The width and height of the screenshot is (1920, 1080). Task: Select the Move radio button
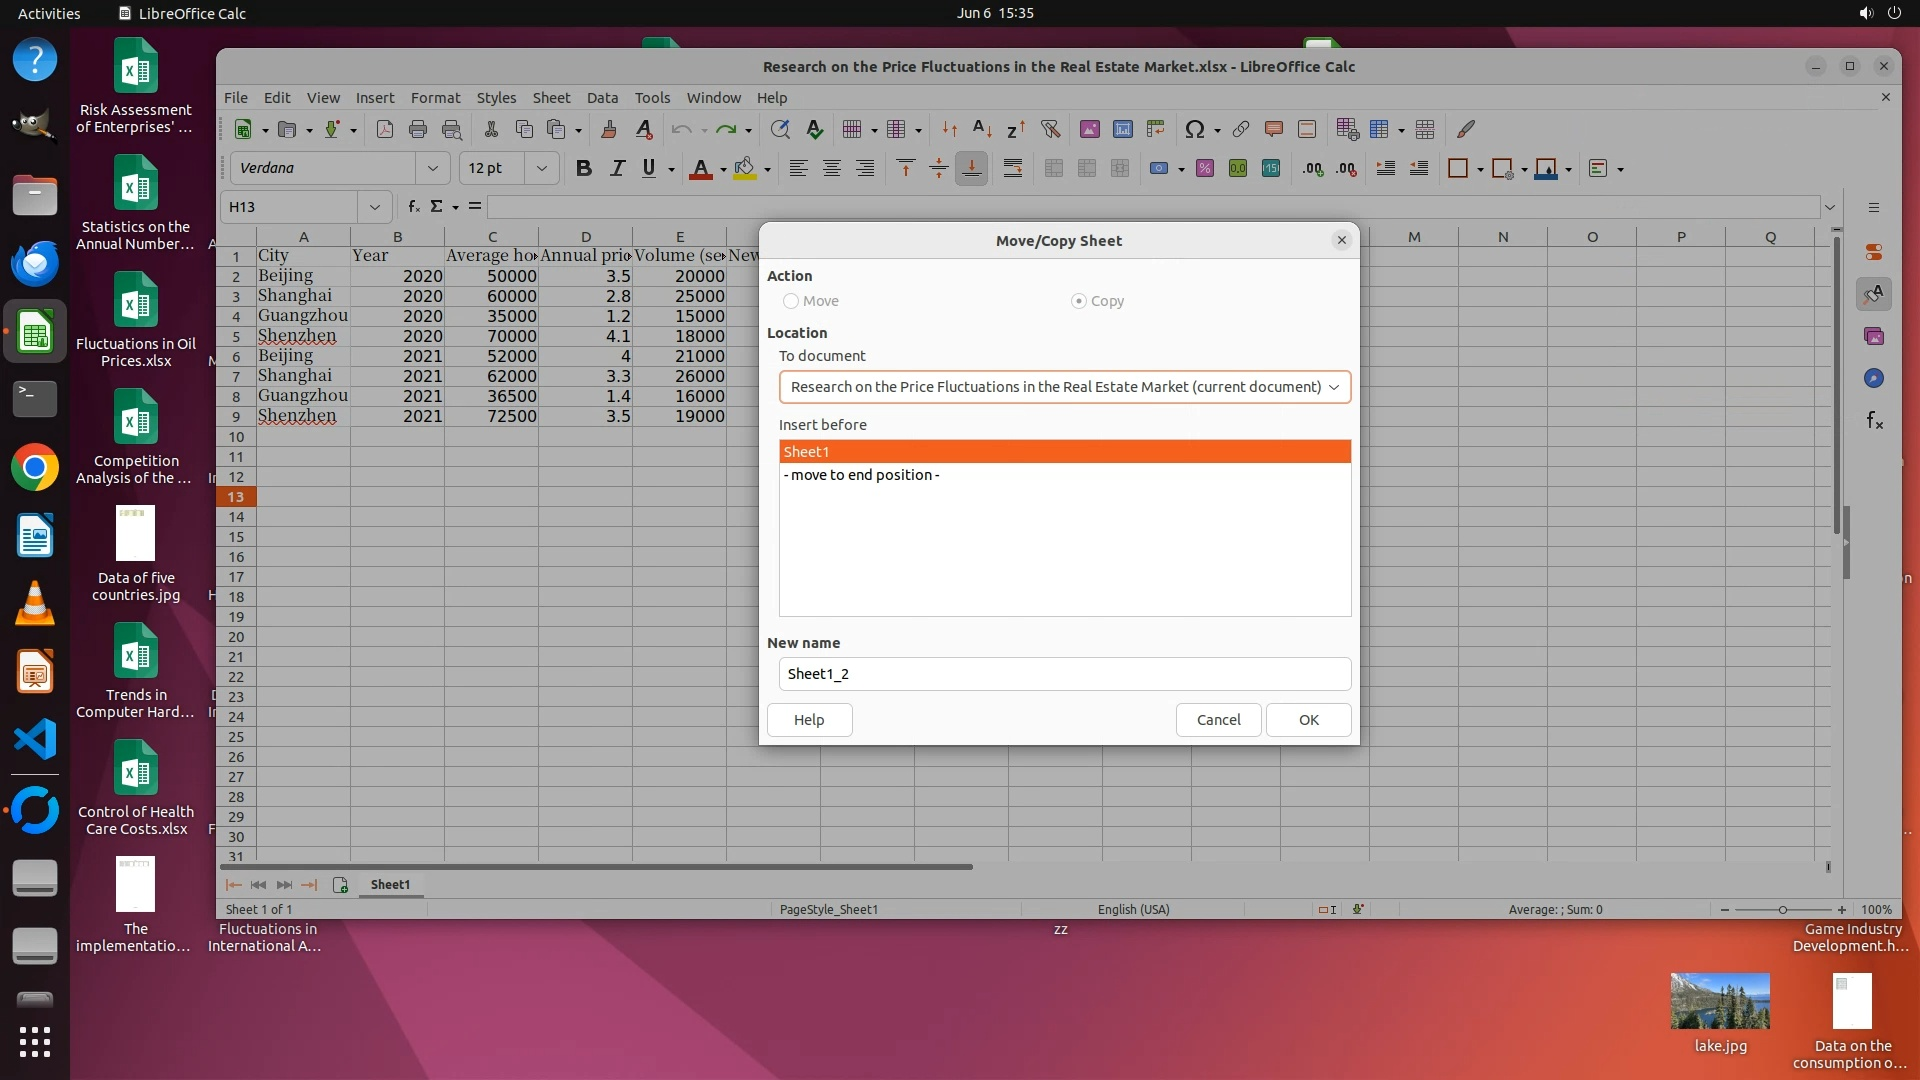coord(791,301)
